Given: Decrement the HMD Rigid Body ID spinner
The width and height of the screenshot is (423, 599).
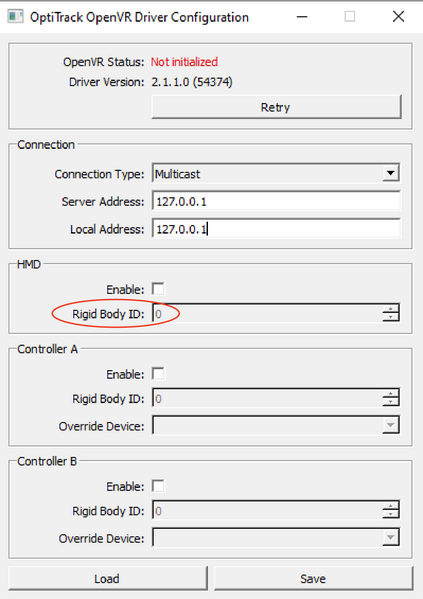Looking at the screenshot, I should 391,317.
